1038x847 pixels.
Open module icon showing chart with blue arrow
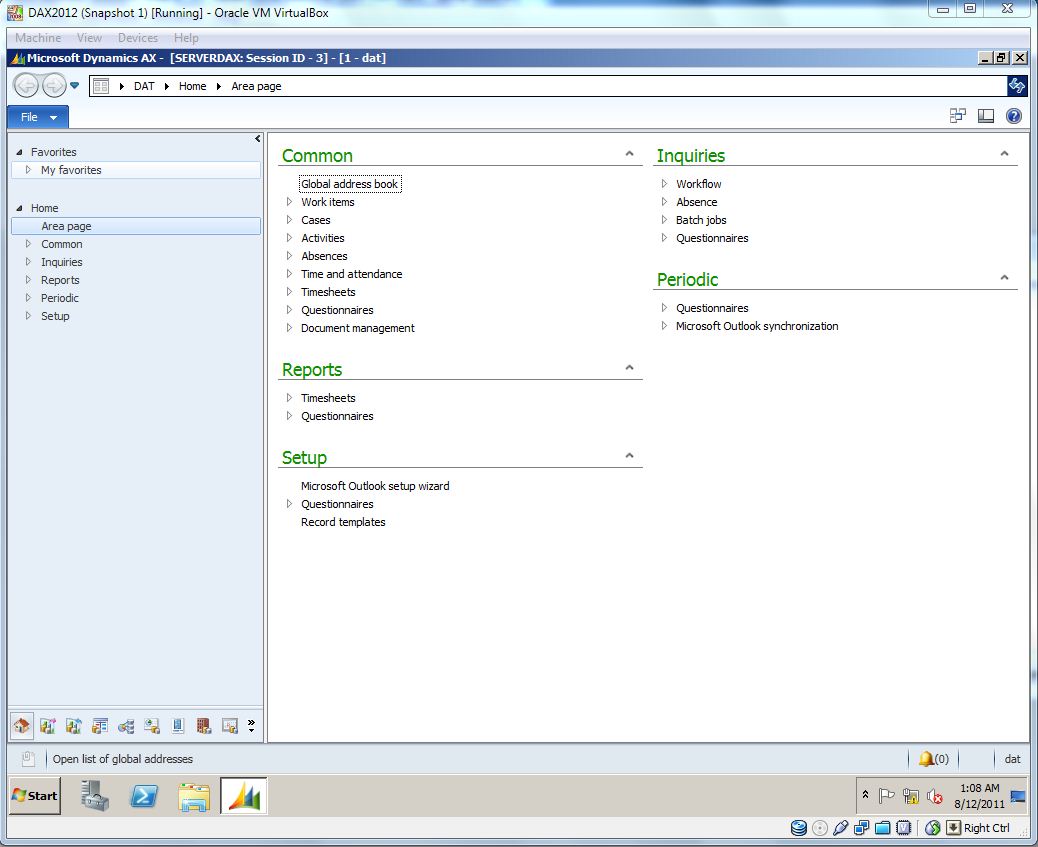tap(73, 726)
